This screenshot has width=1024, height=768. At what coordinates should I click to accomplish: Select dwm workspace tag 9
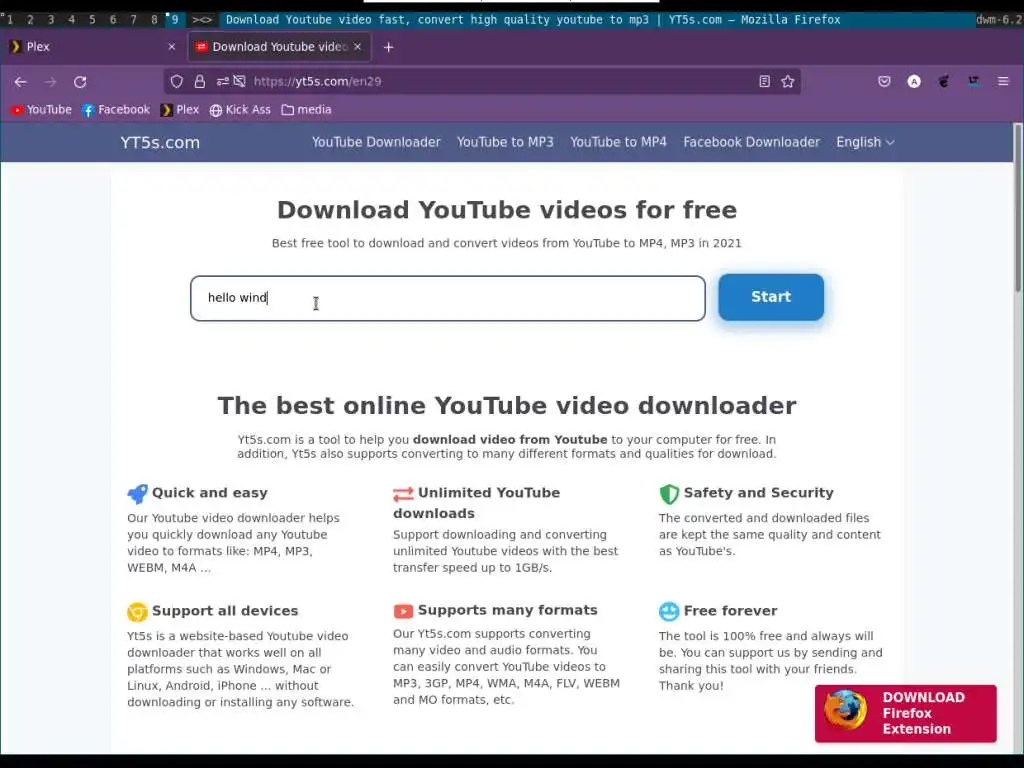tap(174, 20)
